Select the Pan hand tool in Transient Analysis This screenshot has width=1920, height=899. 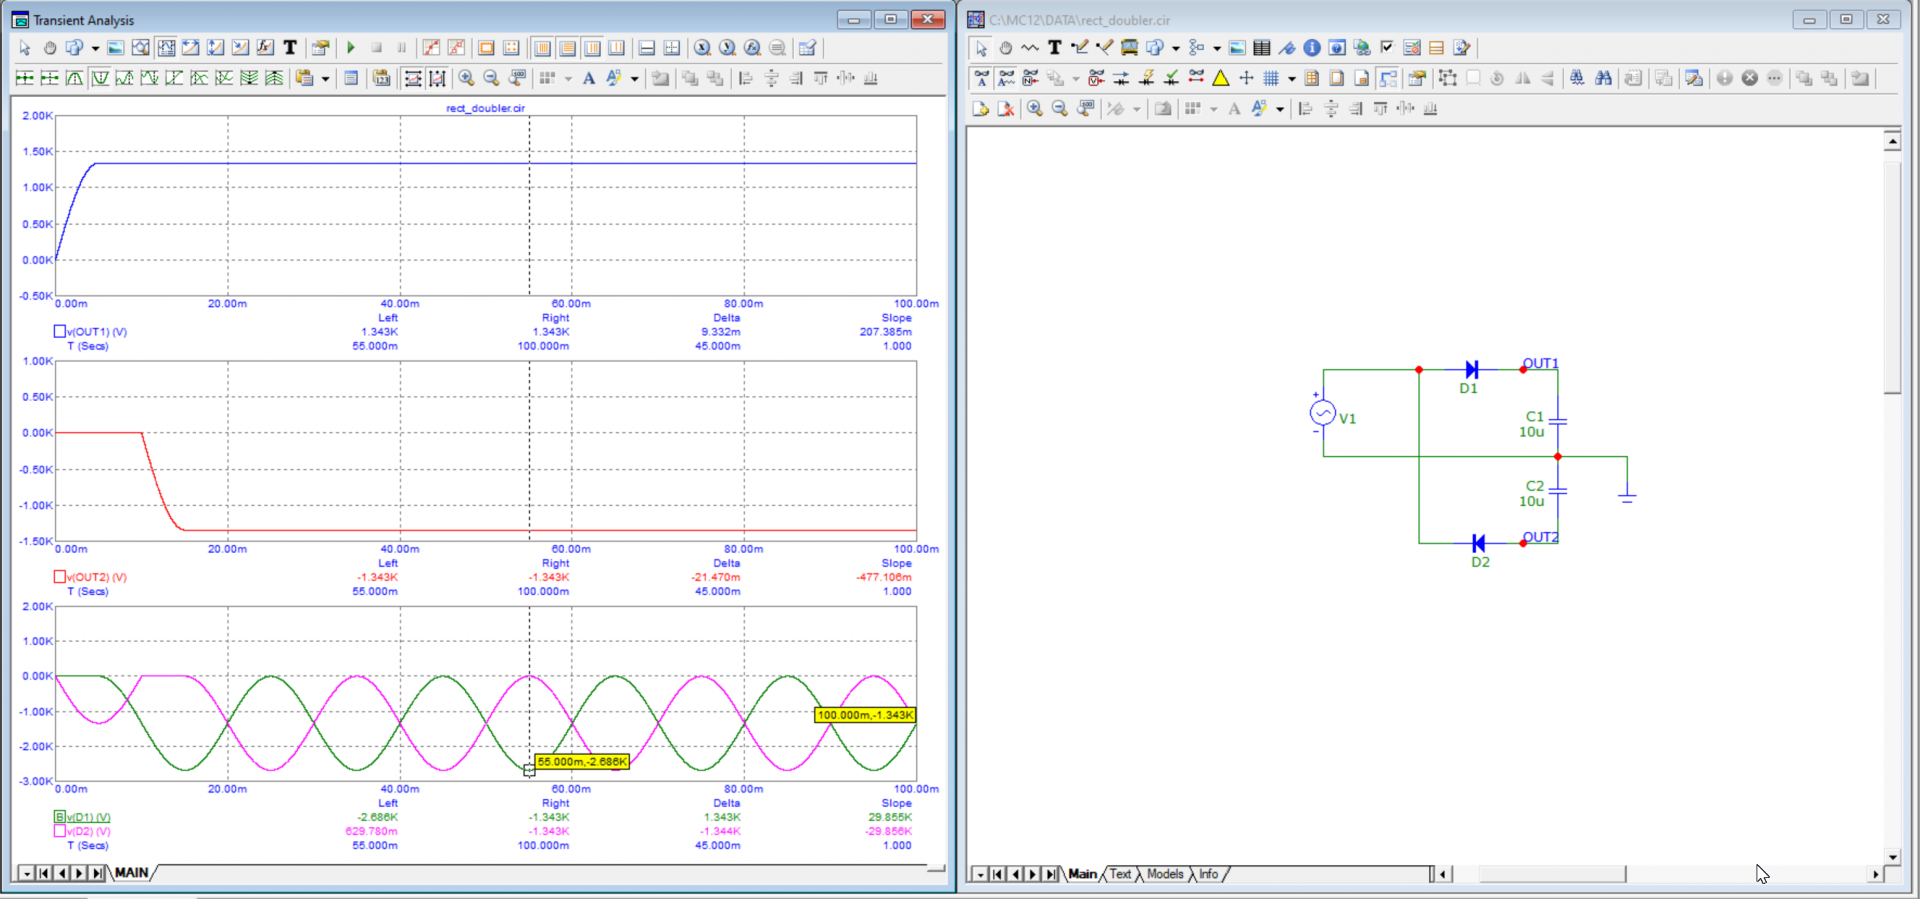tap(49, 47)
